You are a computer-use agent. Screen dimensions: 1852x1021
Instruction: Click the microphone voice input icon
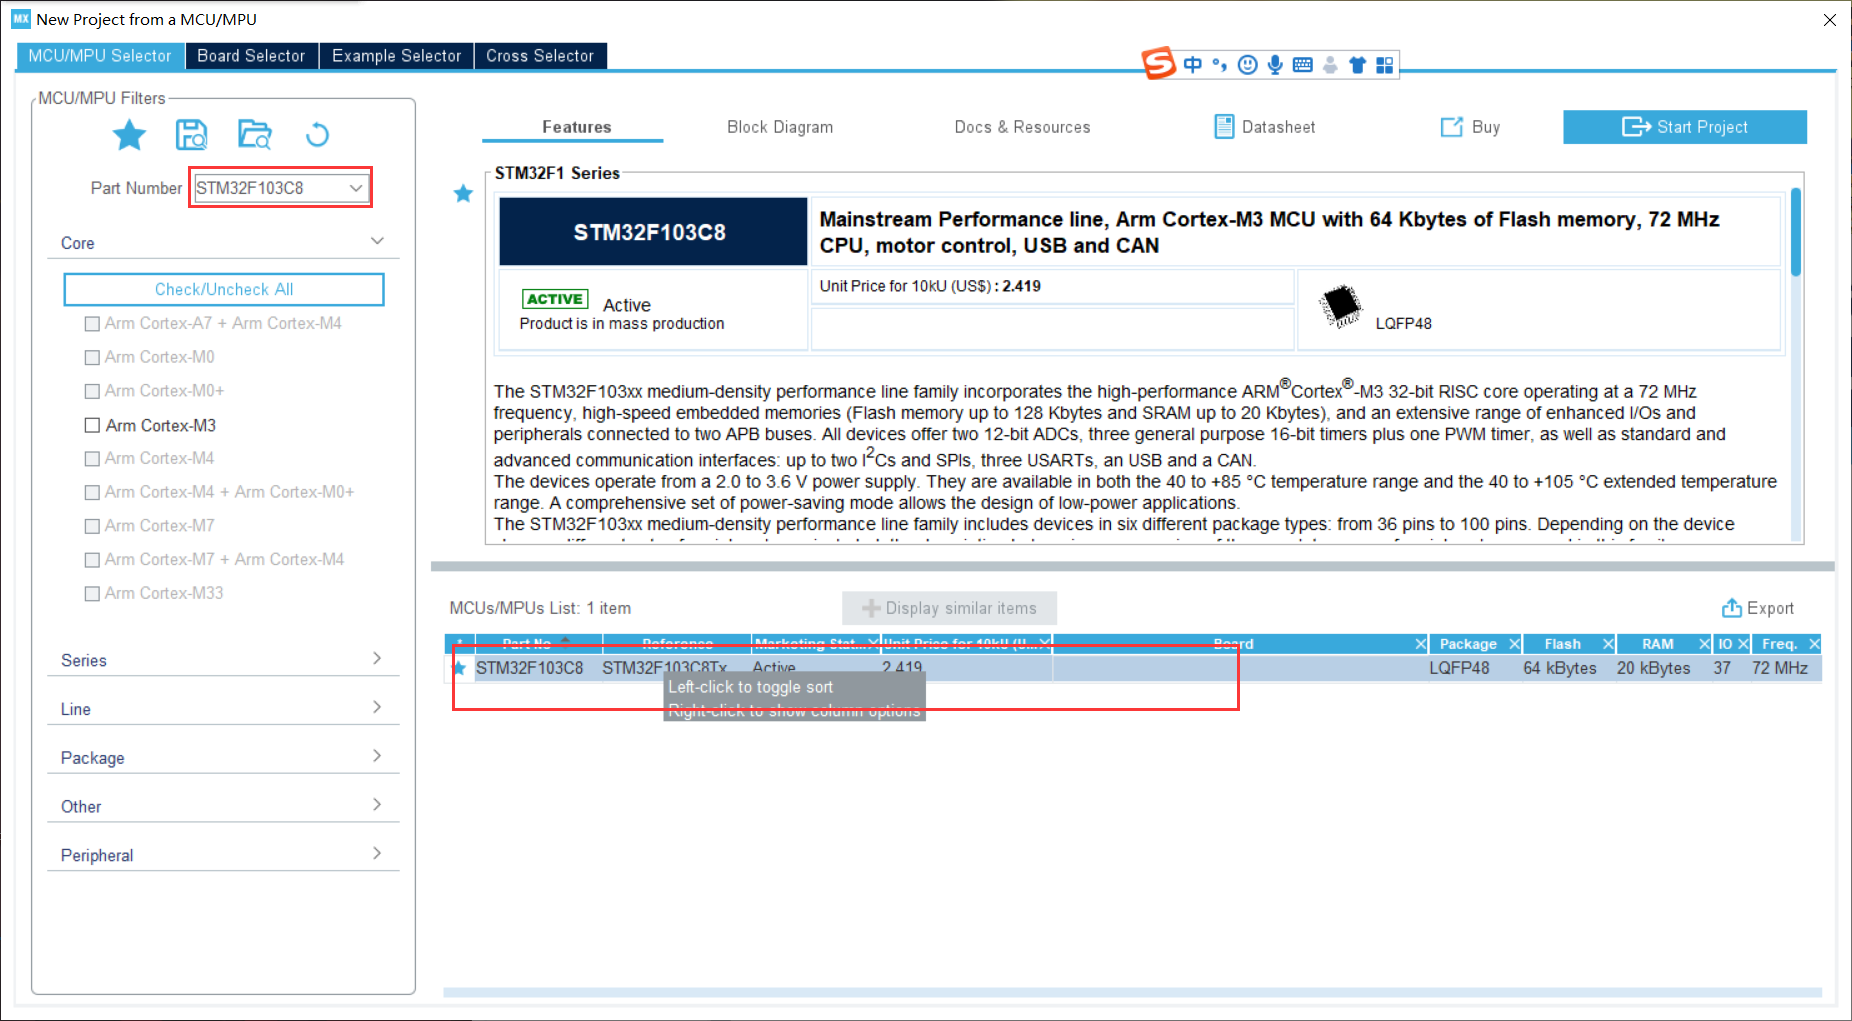pos(1275,65)
